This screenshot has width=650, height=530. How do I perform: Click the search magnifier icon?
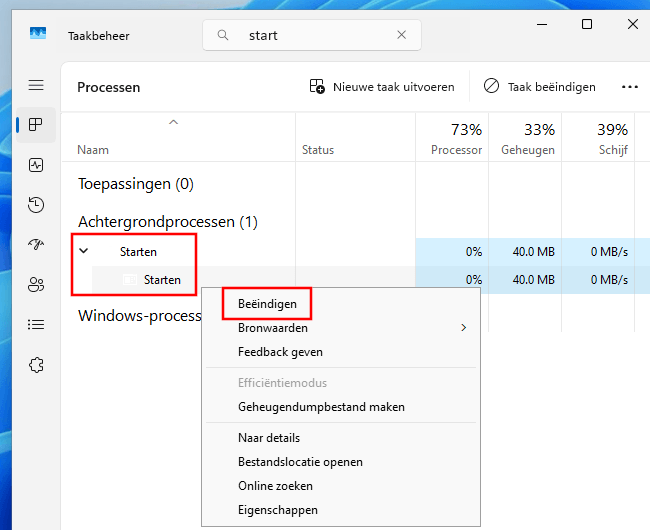(223, 35)
